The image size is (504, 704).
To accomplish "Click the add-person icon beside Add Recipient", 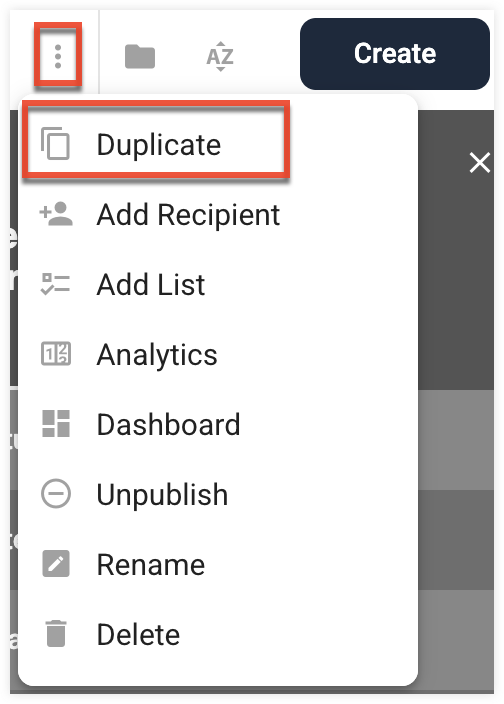I will point(56,214).
